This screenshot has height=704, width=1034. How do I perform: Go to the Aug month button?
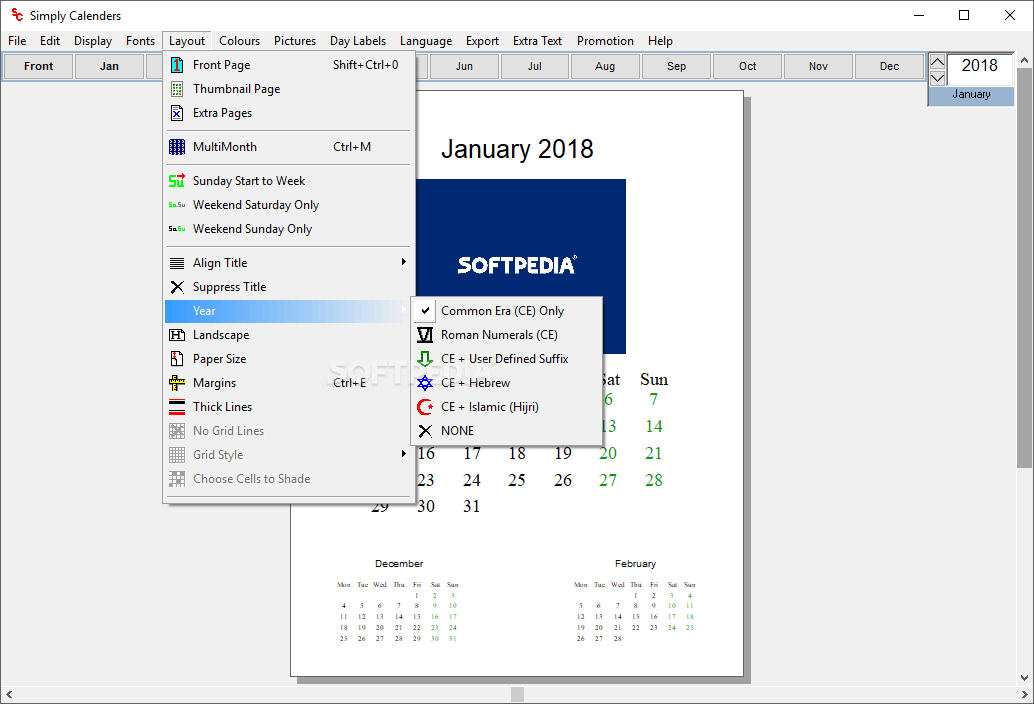[605, 66]
